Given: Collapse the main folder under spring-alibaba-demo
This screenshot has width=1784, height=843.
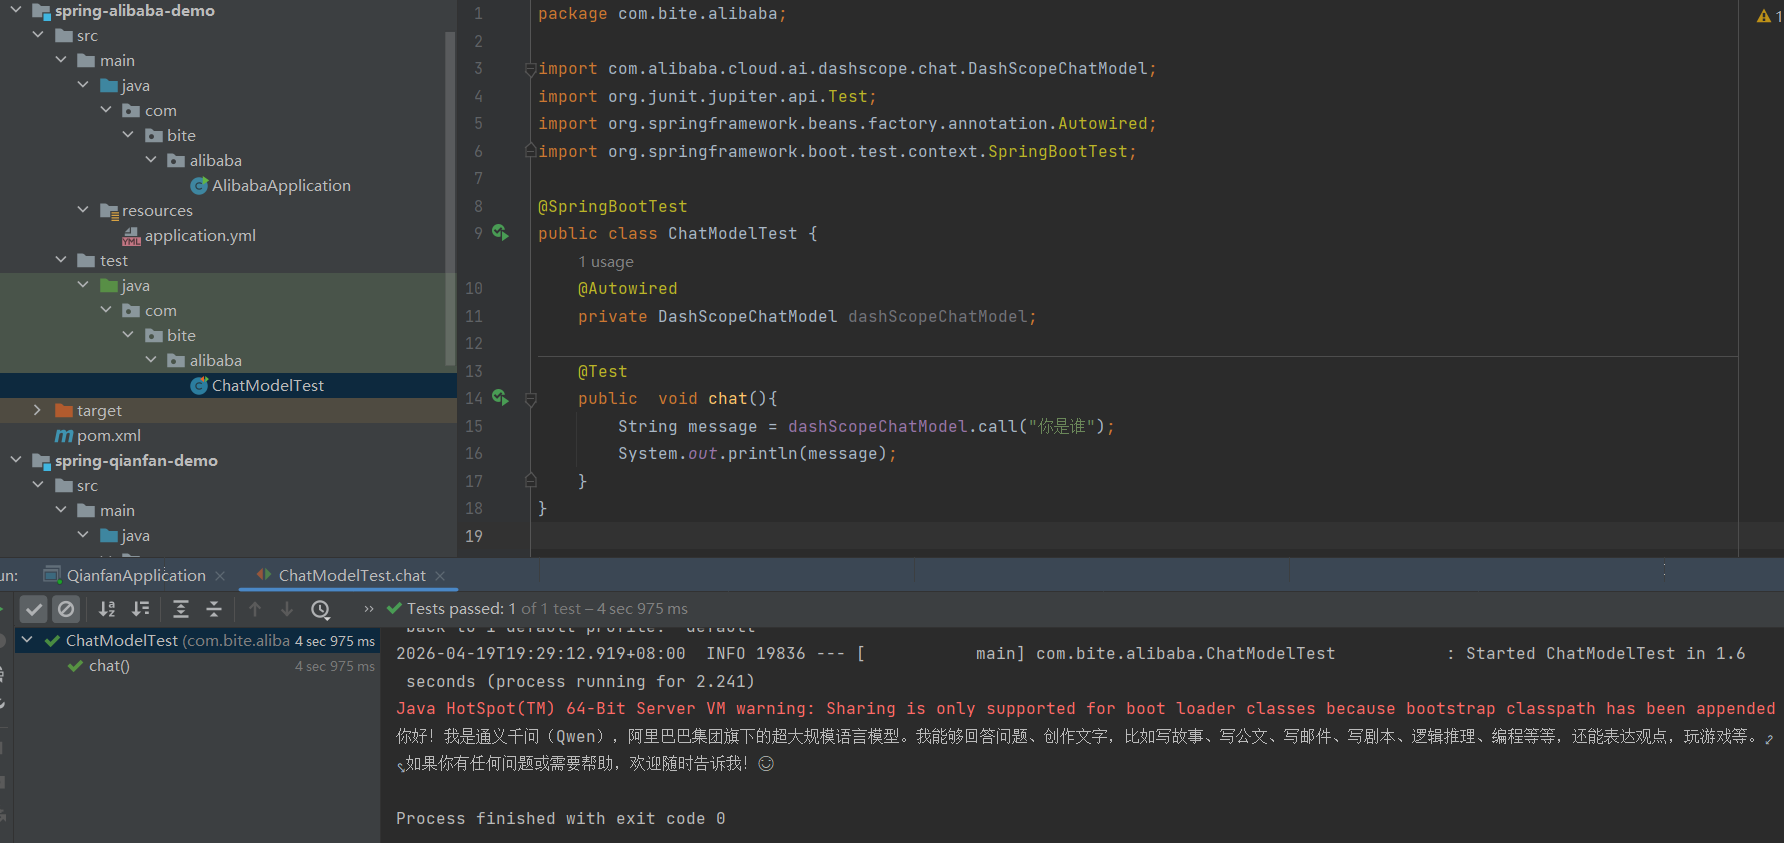Looking at the screenshot, I should pyautogui.click(x=61, y=60).
